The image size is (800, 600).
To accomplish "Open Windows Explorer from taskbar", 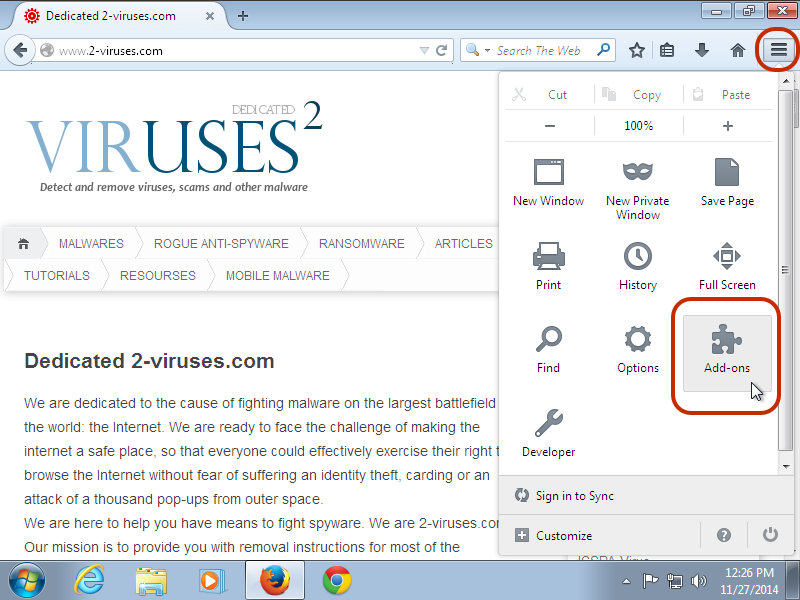I will [151, 581].
